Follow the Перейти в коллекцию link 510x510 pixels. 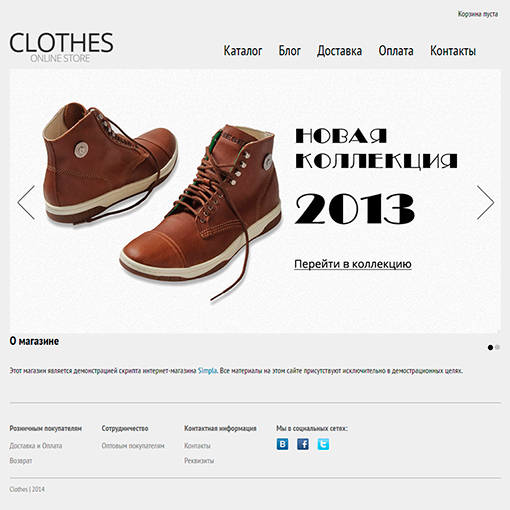353,264
